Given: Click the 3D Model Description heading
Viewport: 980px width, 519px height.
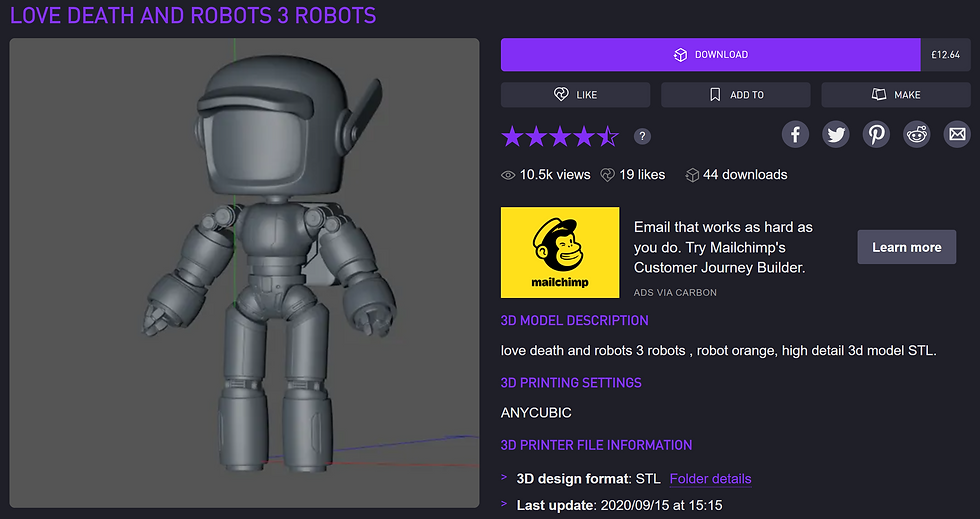Looking at the screenshot, I should [574, 320].
